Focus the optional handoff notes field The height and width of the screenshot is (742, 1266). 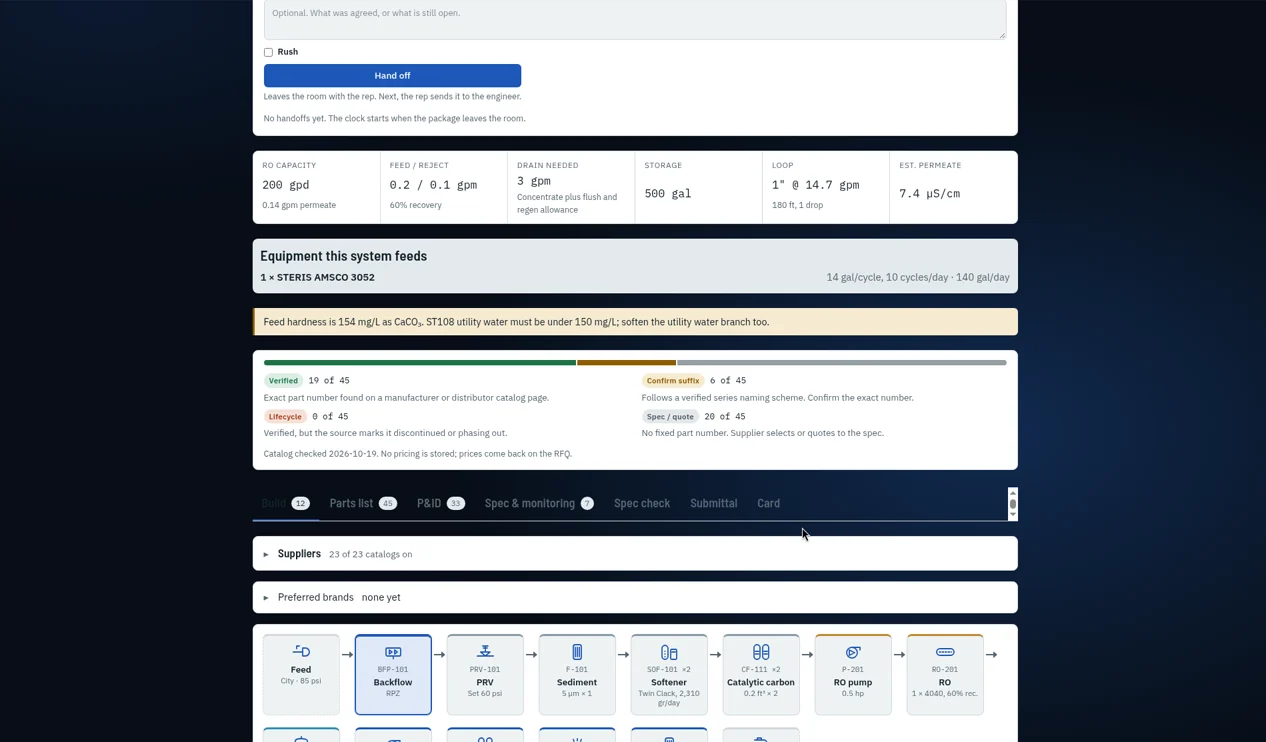[x=635, y=18]
